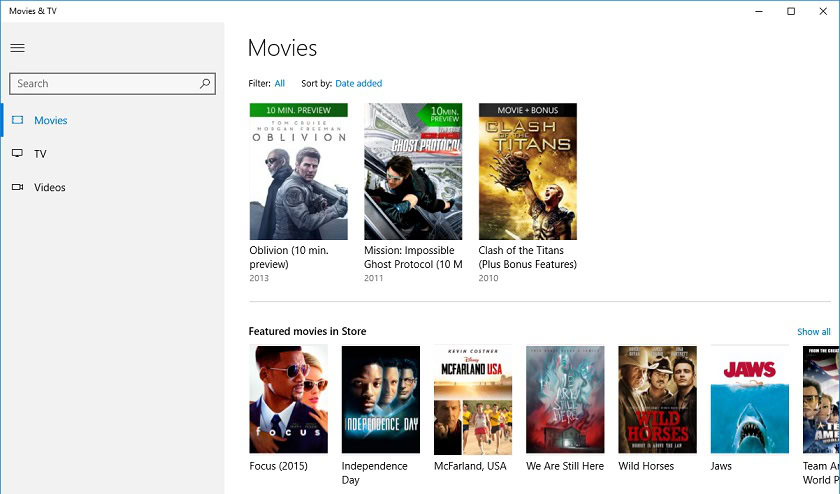Open the Filter: All dropdown
The image size is (840, 494).
280,84
